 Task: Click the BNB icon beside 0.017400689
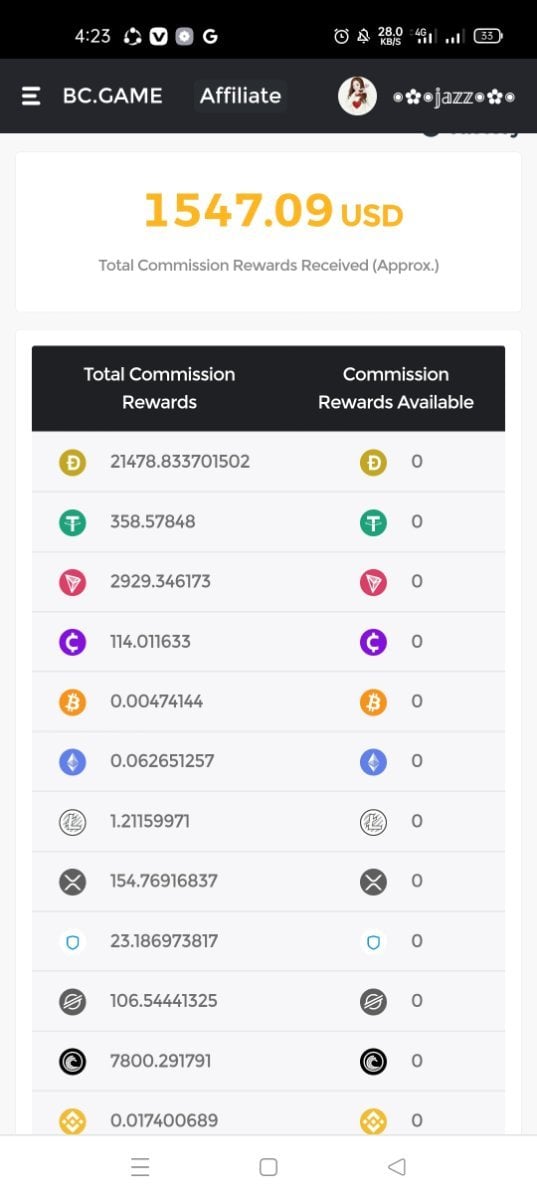point(73,1121)
